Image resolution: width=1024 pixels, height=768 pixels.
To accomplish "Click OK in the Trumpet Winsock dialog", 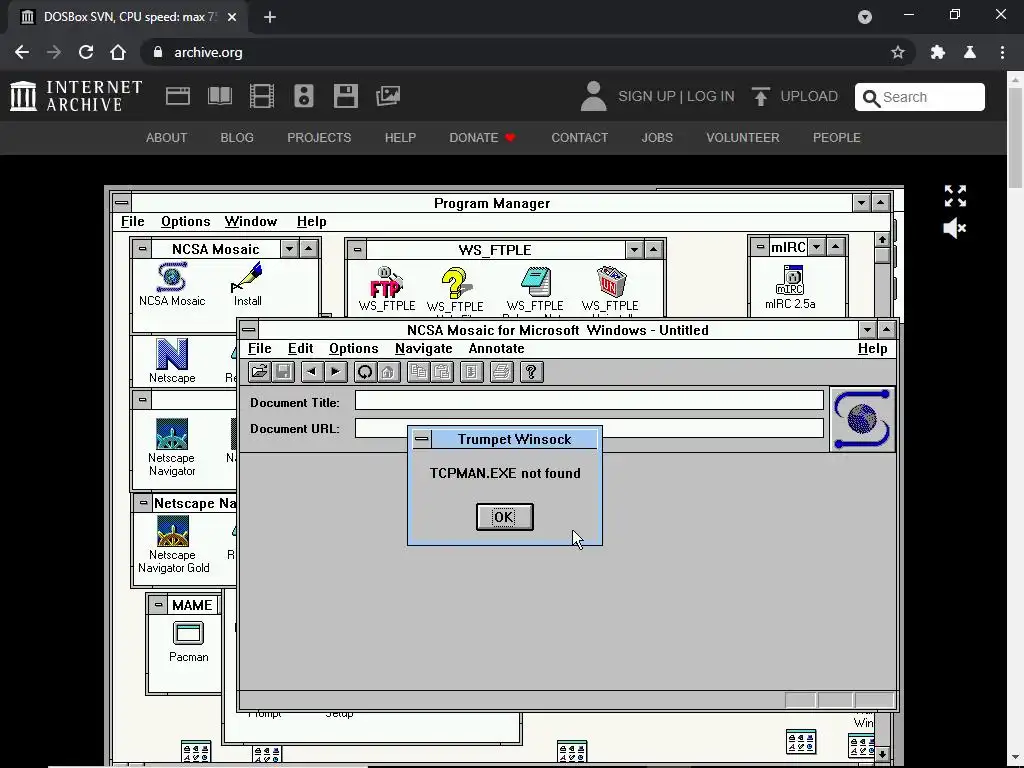I will [x=504, y=517].
